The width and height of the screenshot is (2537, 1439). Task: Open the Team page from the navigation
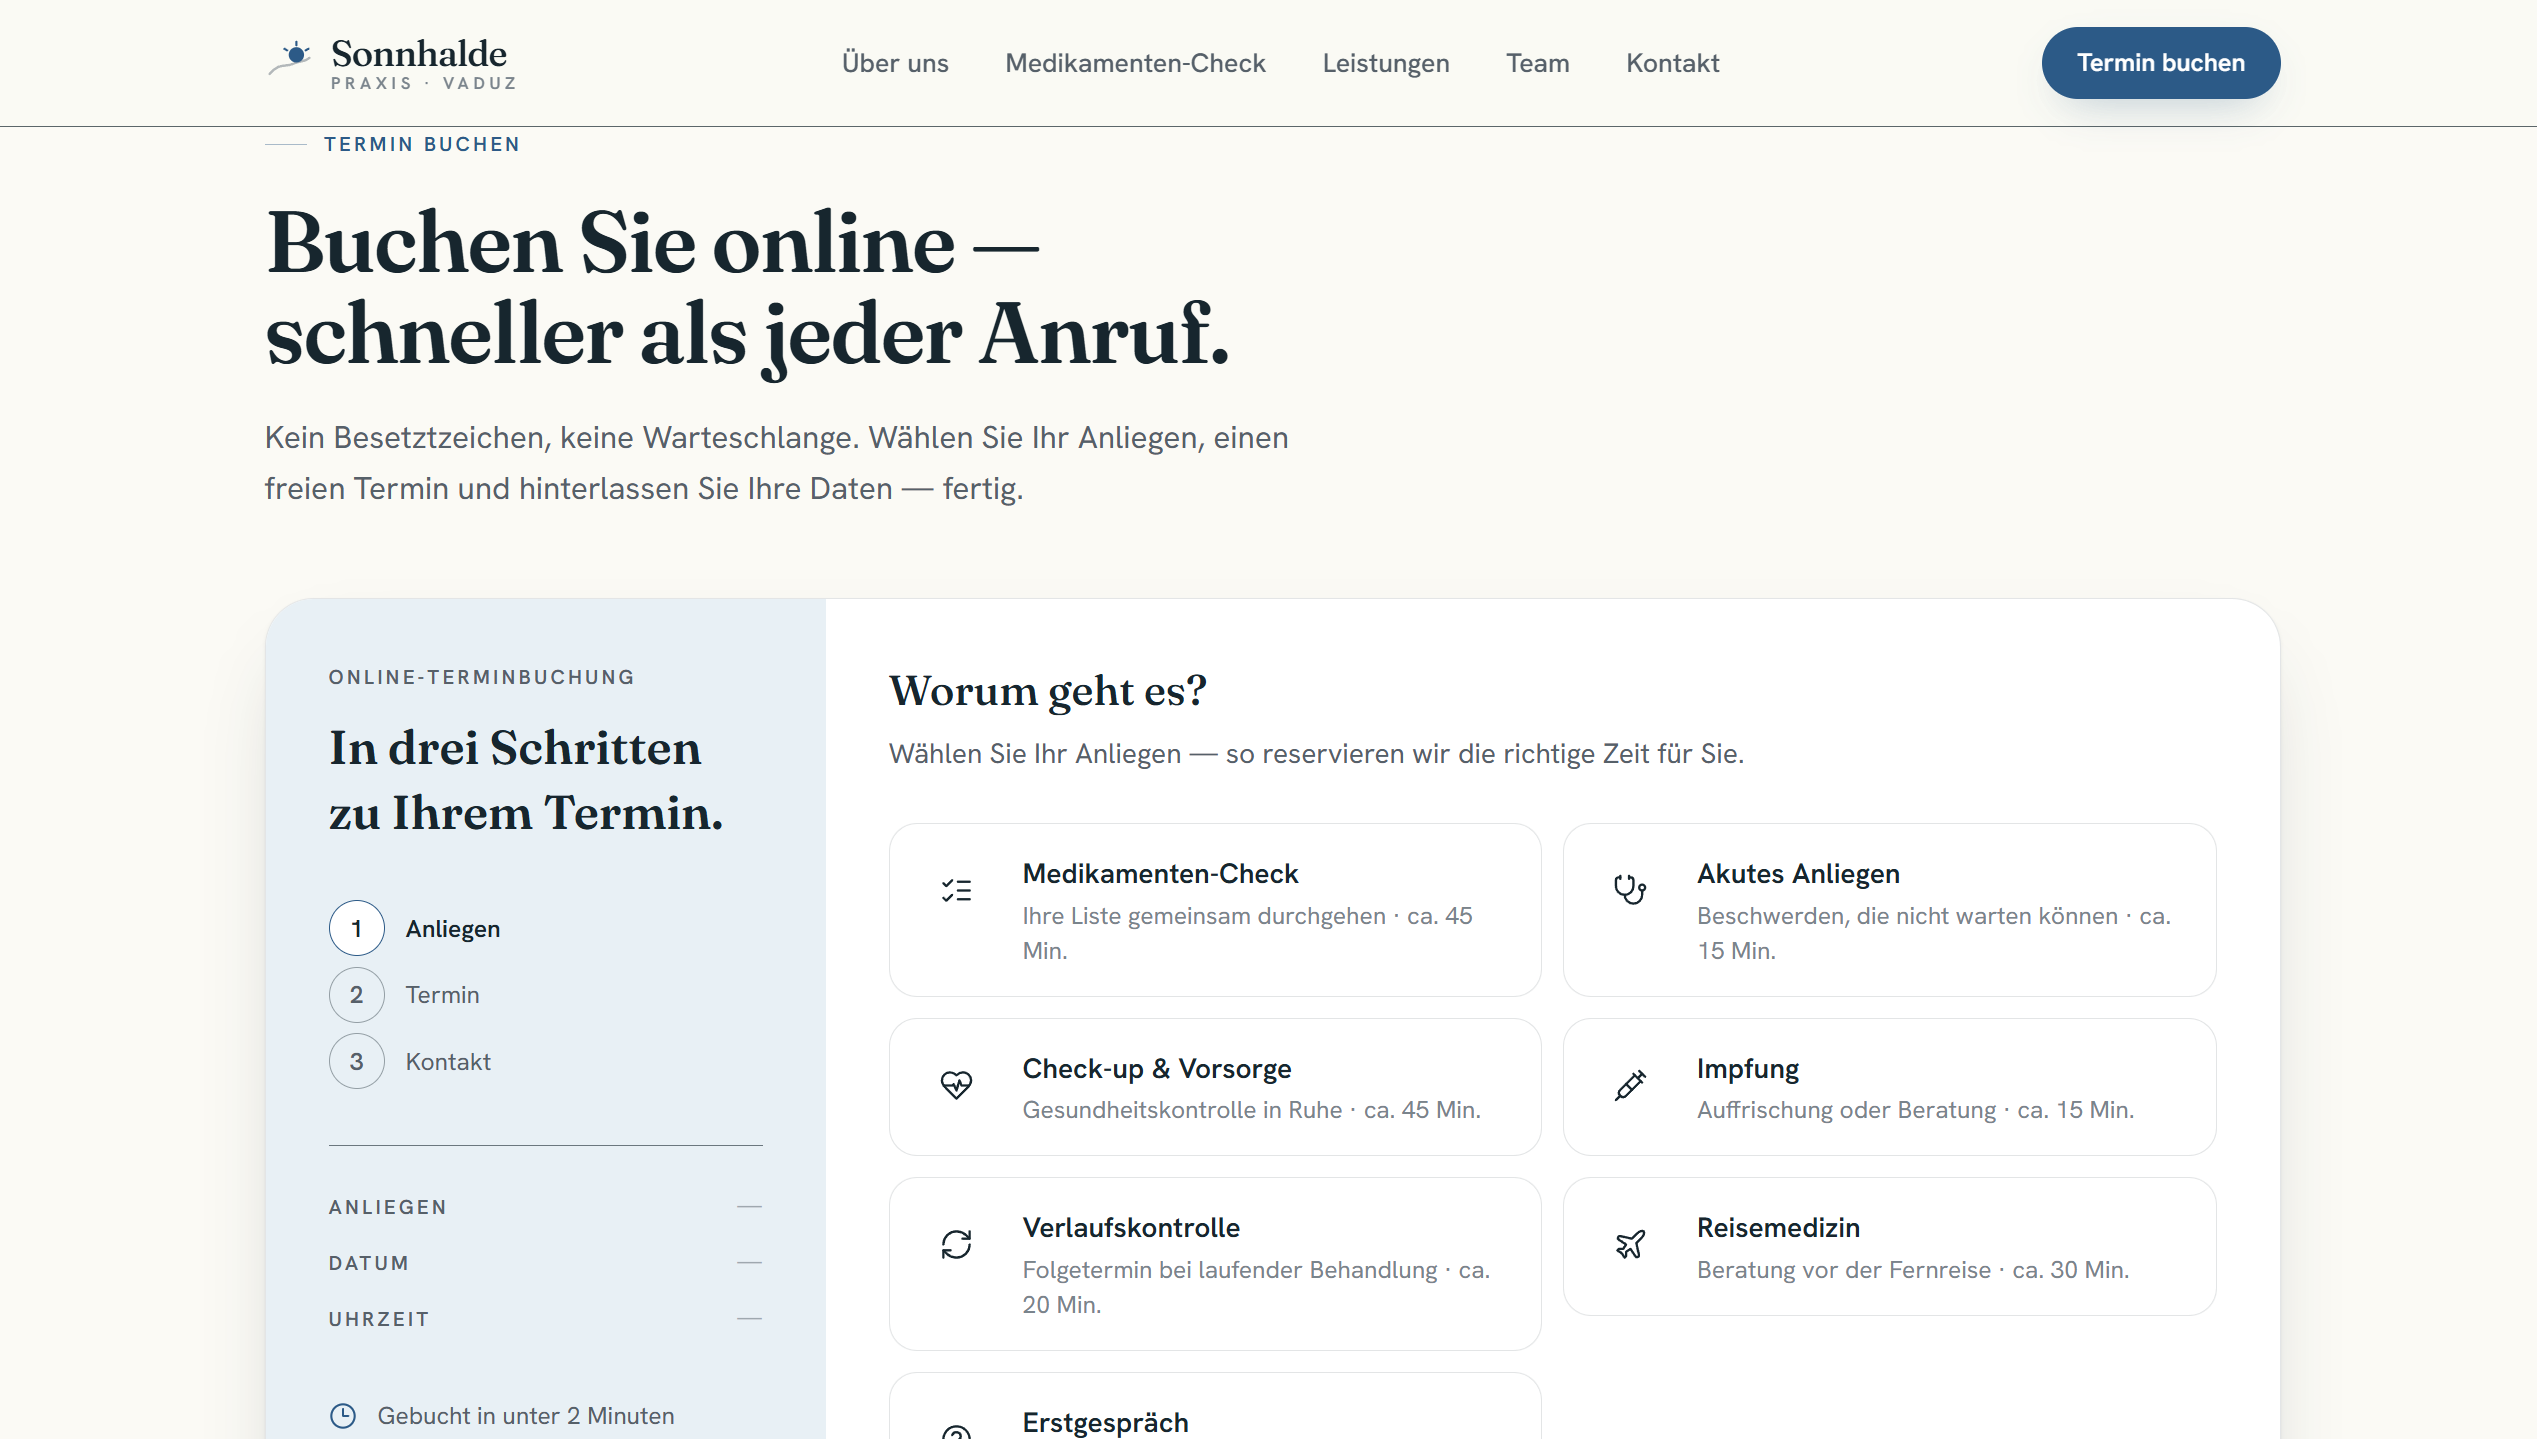pyautogui.click(x=1538, y=63)
